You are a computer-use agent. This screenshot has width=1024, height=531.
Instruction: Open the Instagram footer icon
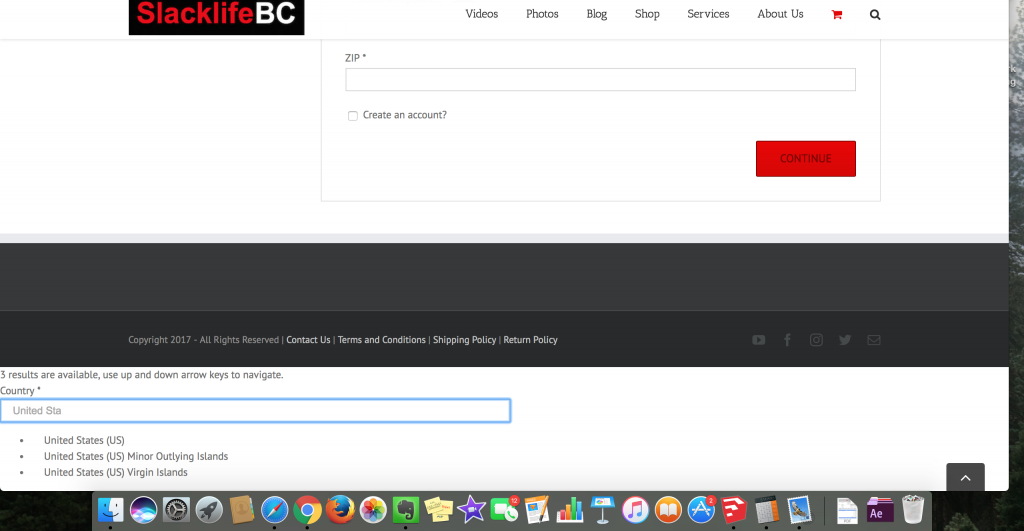pyautogui.click(x=816, y=340)
